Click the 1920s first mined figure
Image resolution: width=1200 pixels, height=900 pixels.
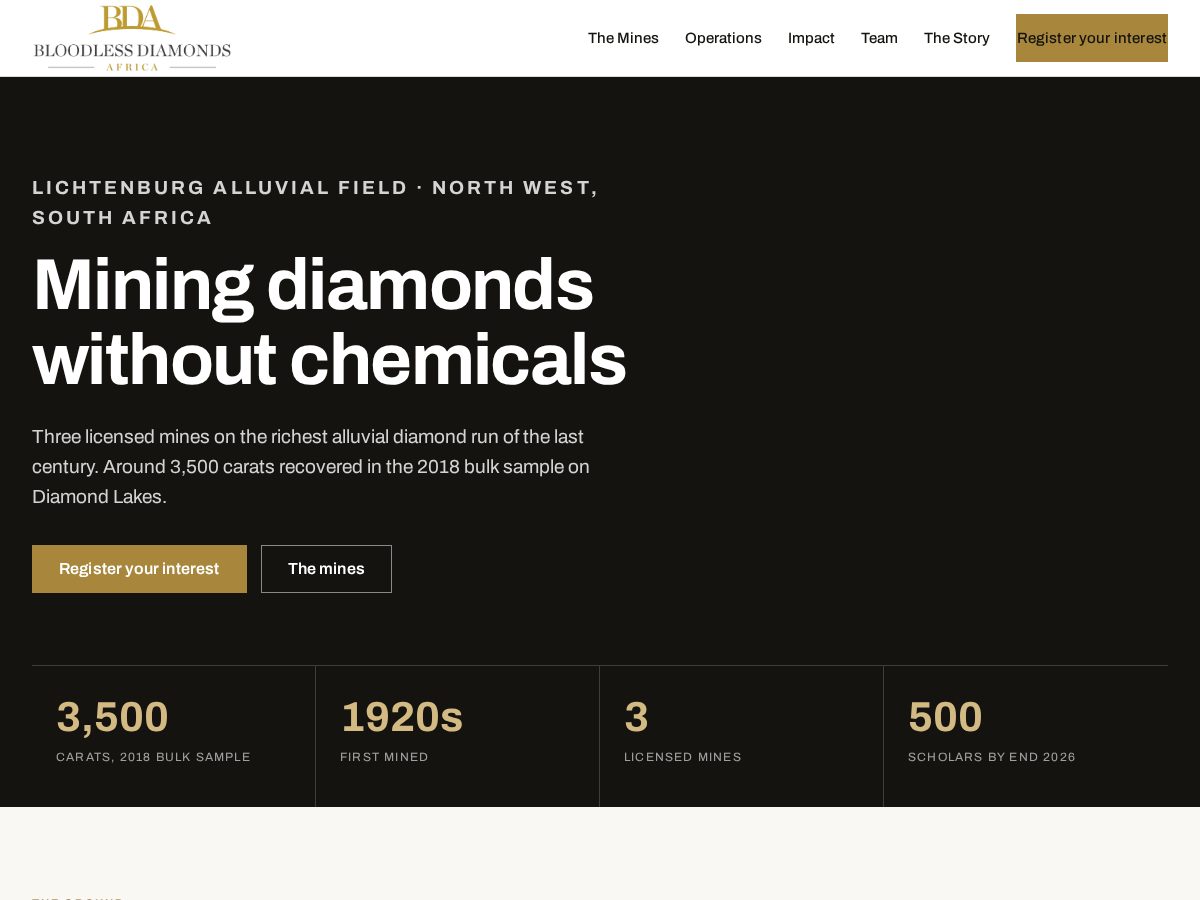pyautogui.click(x=401, y=717)
